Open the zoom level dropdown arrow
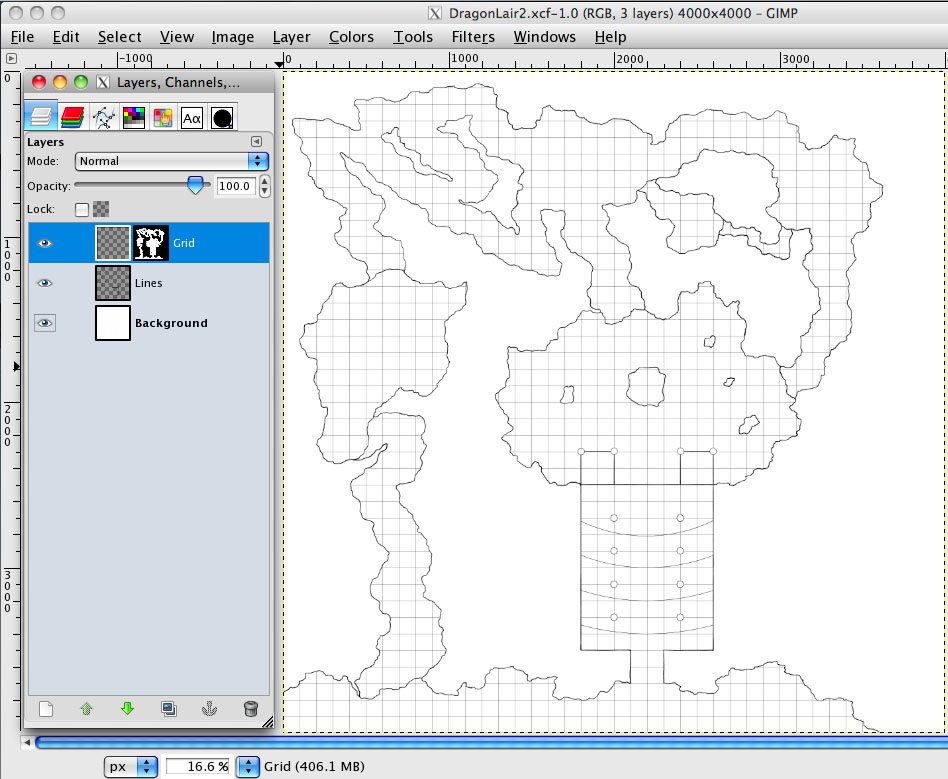This screenshot has height=779, width=948. (x=247, y=767)
